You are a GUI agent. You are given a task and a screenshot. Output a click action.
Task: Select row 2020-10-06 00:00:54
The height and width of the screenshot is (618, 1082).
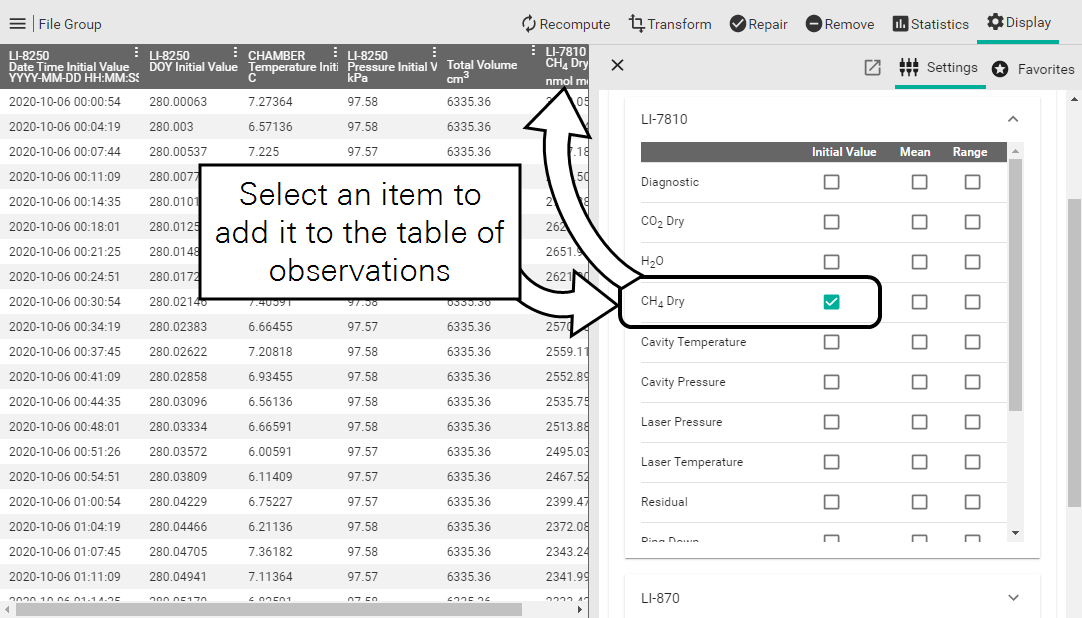[294, 101]
